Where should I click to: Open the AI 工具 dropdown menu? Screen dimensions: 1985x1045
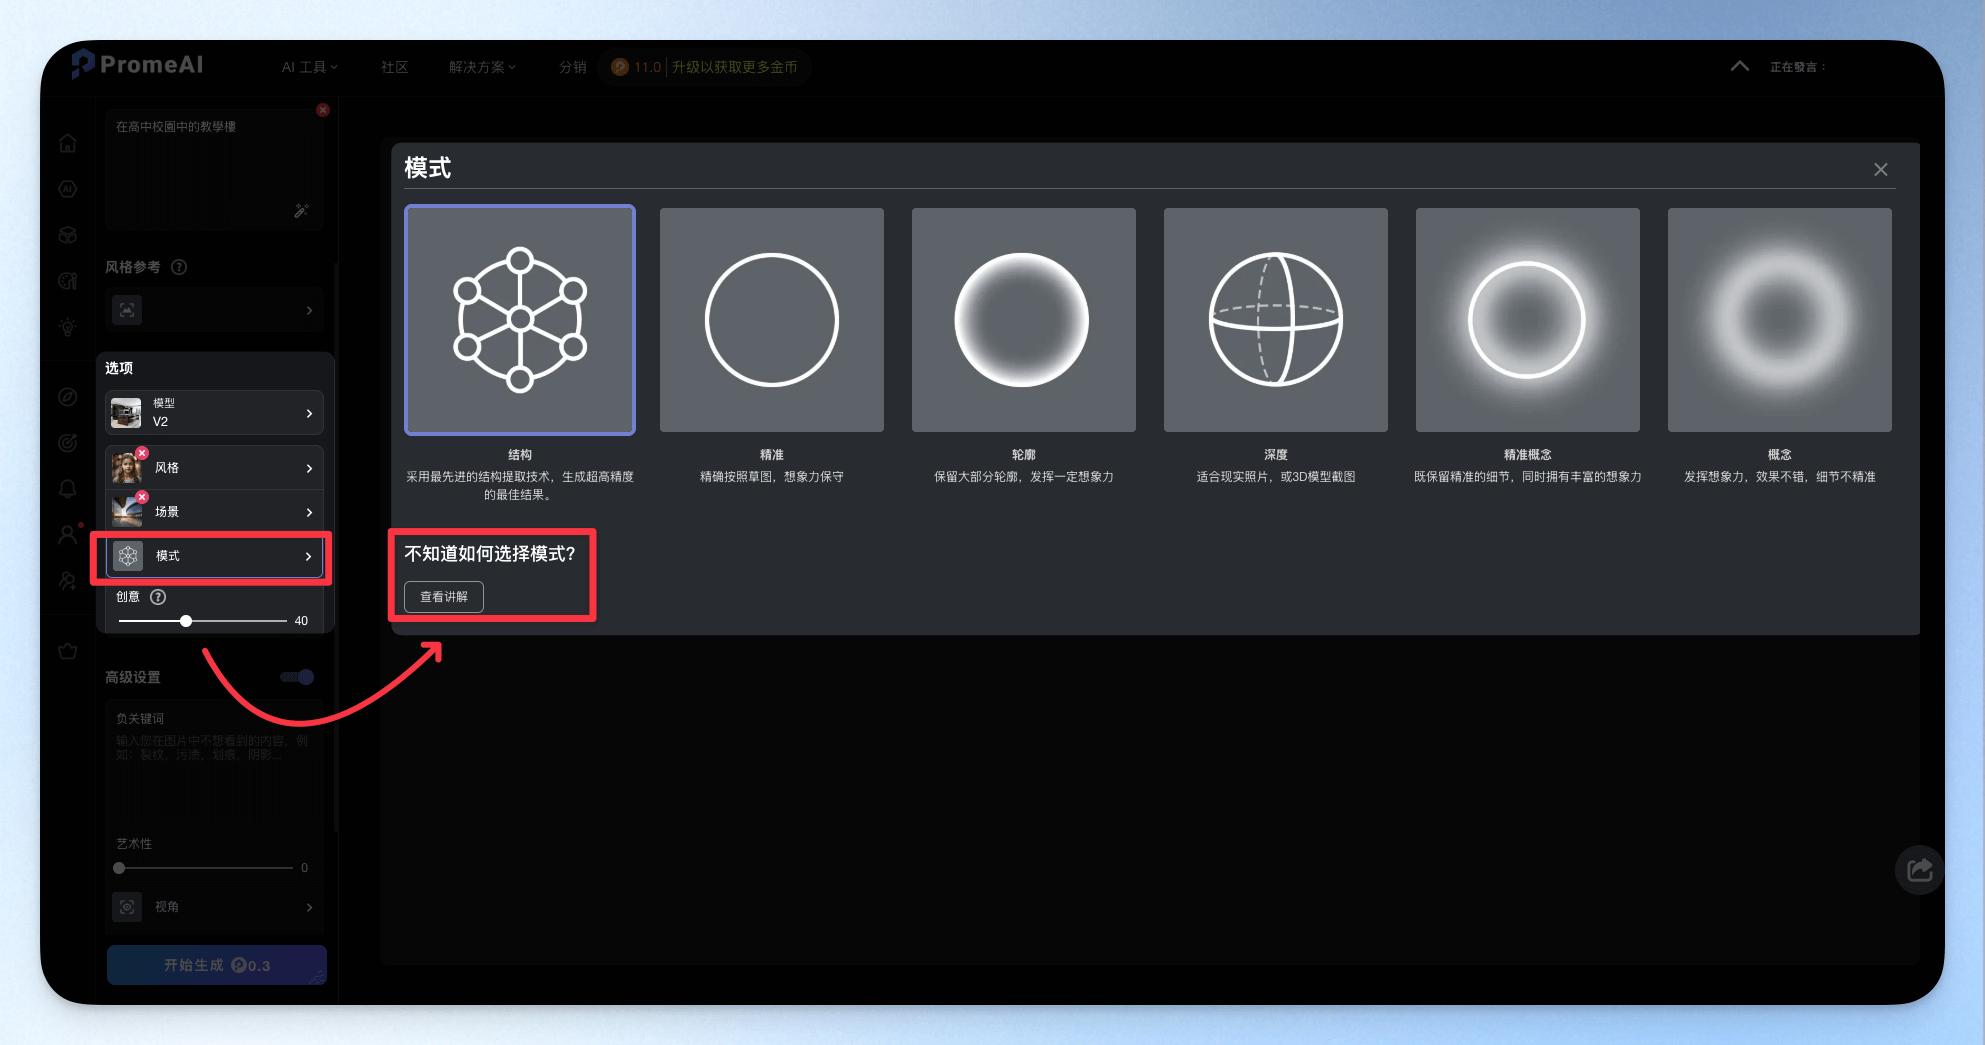309,67
